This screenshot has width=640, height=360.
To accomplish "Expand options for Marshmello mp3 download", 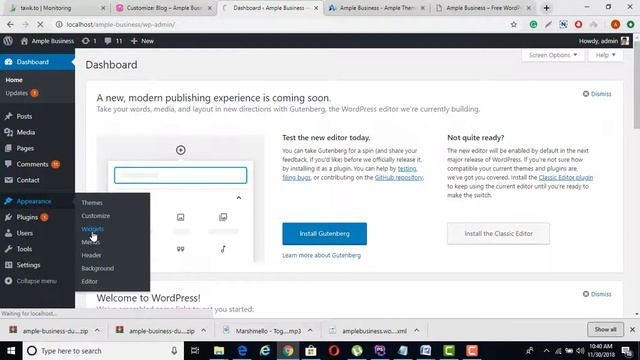I will pos(310,331).
